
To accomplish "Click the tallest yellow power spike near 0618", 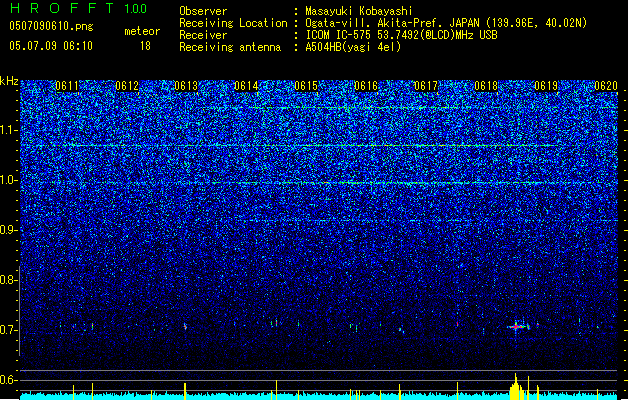I will (515, 386).
